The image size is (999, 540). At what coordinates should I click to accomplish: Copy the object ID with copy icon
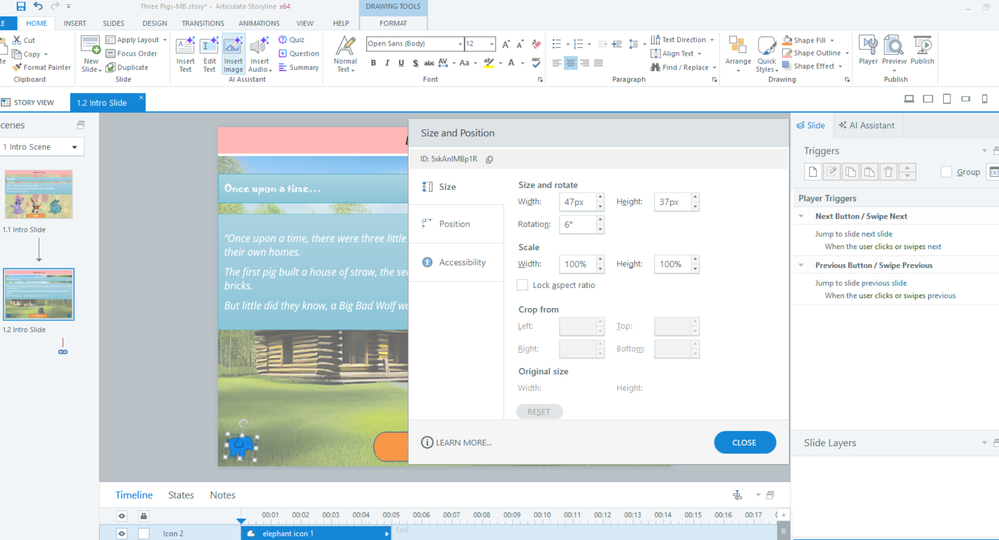pos(489,159)
